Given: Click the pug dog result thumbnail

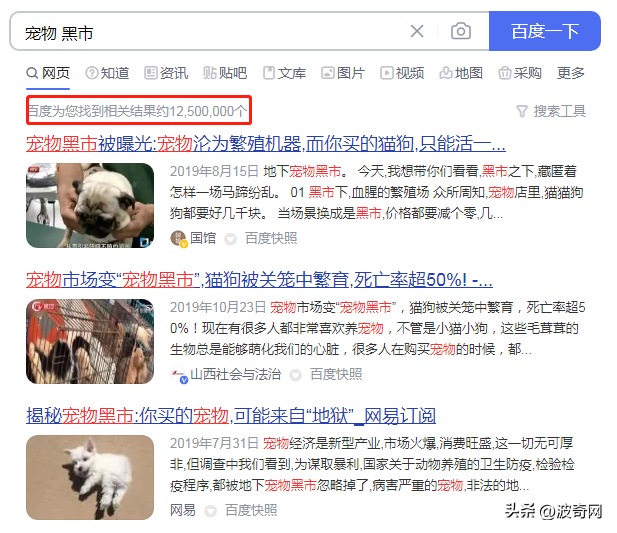Looking at the screenshot, I should (90, 205).
